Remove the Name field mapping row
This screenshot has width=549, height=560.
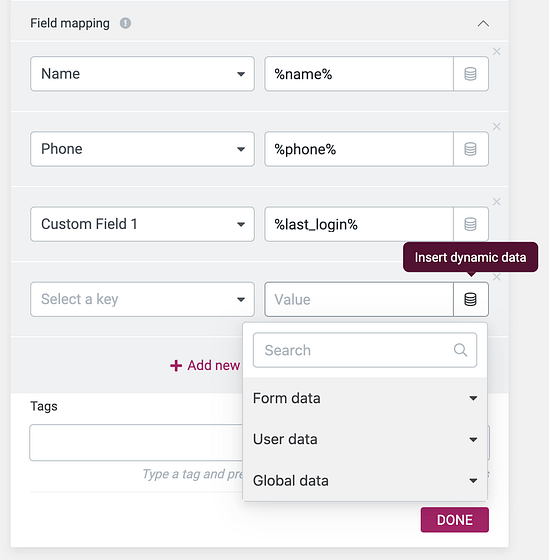(496, 51)
